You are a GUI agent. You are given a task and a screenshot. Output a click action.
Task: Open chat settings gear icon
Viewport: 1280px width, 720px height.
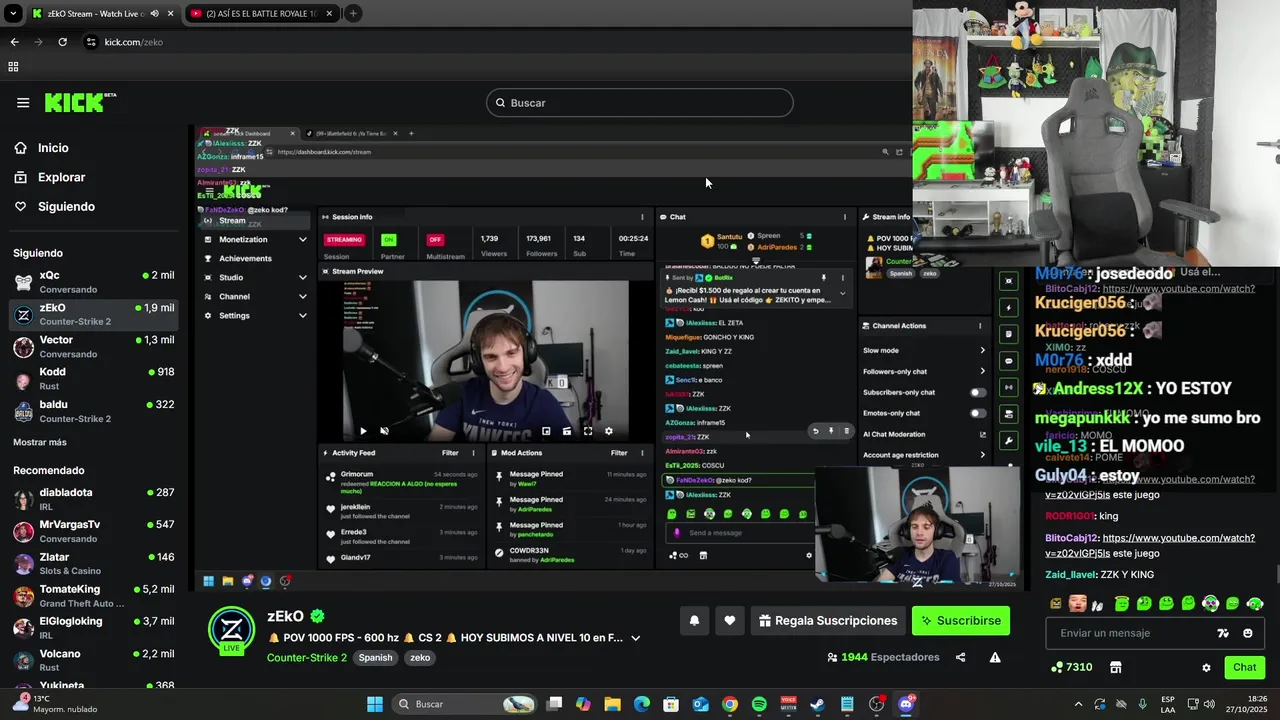pos(1206,668)
